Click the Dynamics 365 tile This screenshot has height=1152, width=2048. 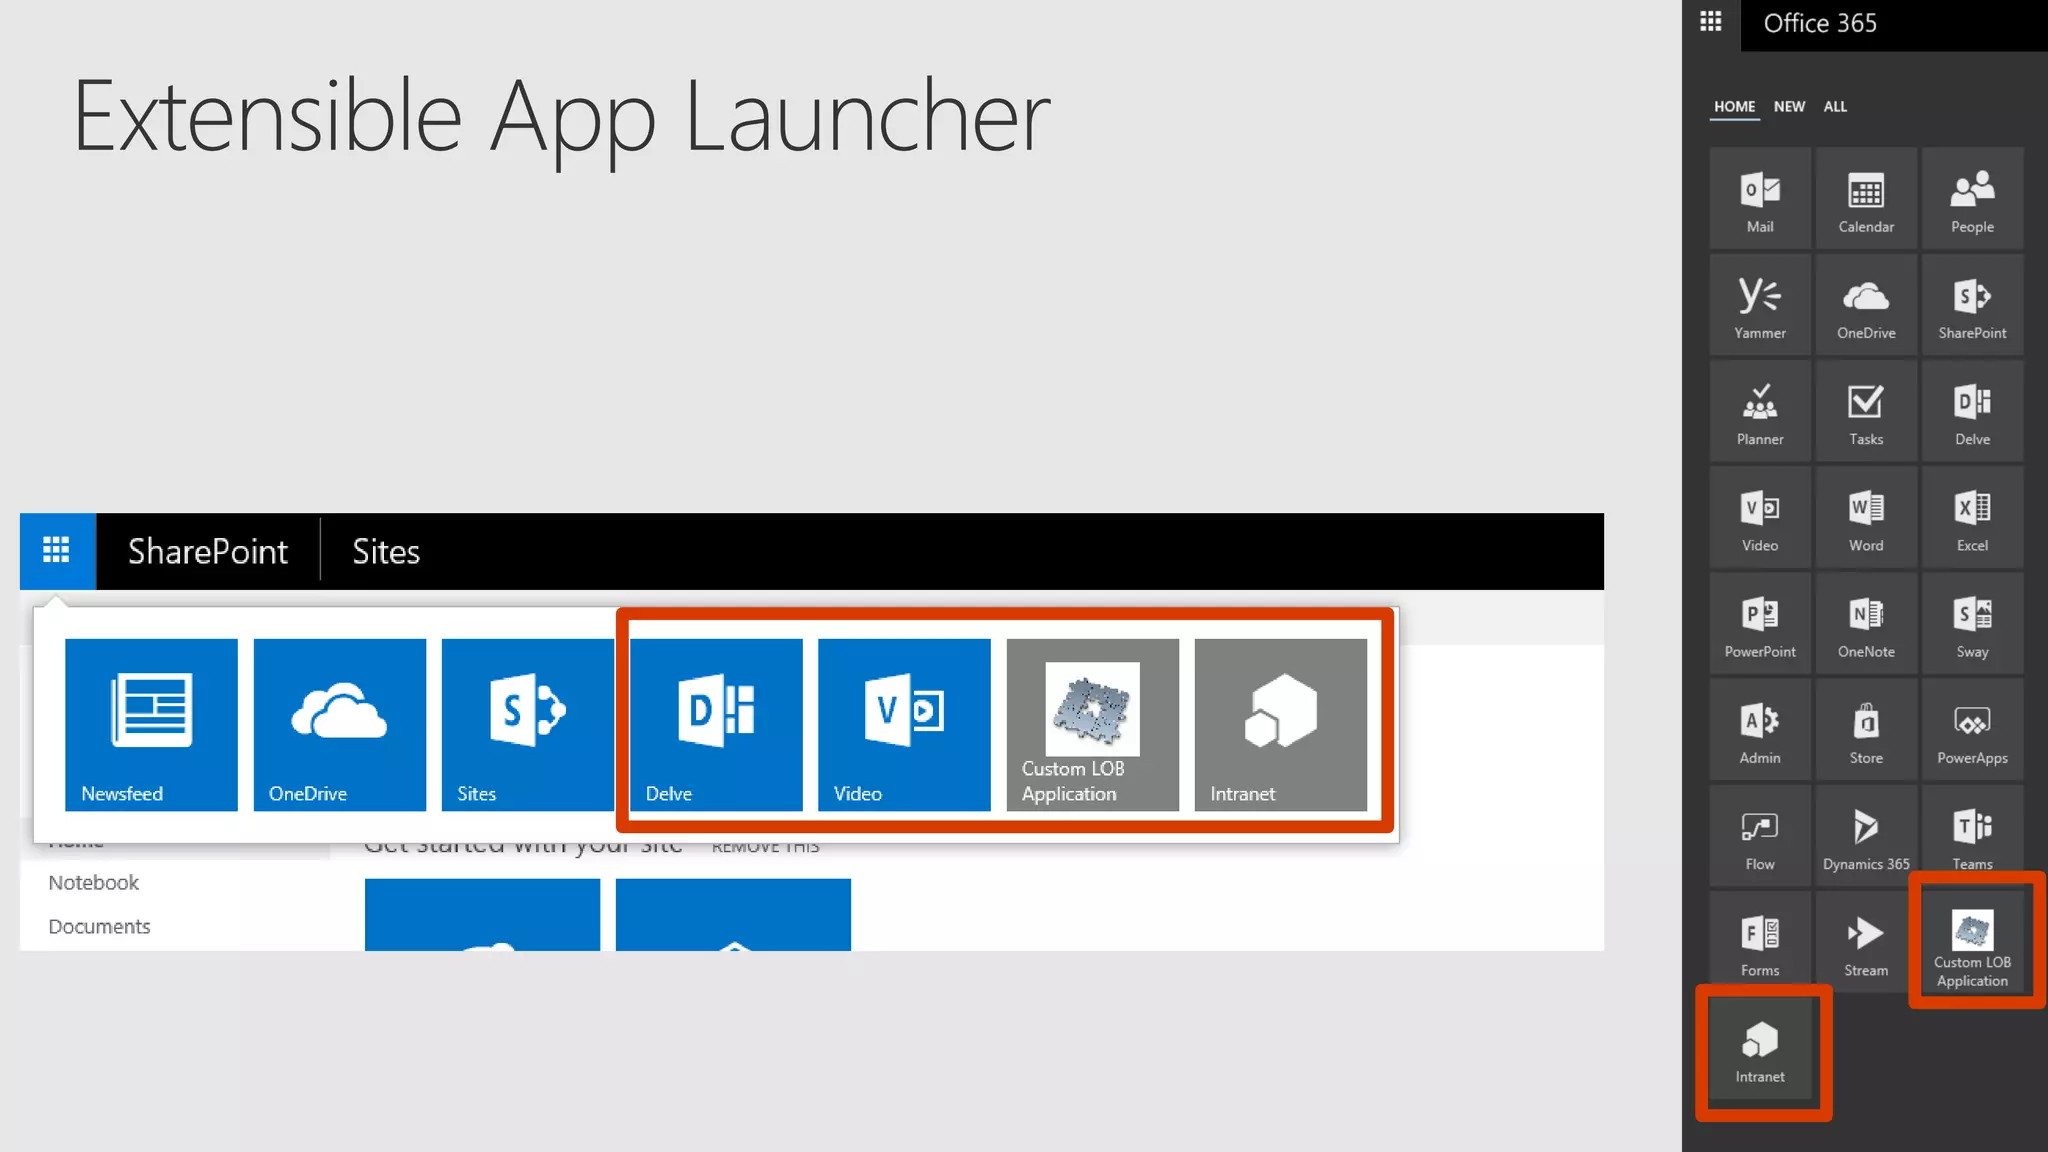(1865, 836)
